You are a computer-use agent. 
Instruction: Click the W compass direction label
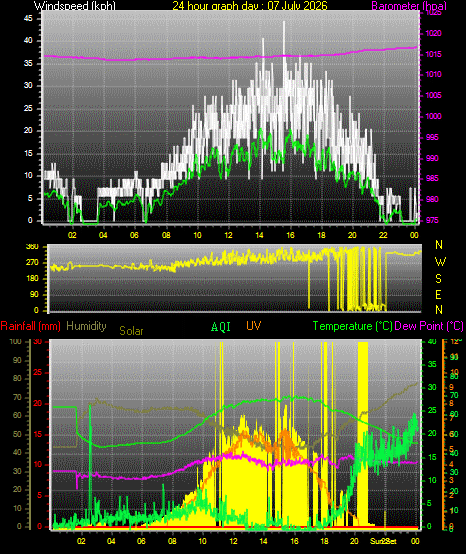tap(440, 262)
